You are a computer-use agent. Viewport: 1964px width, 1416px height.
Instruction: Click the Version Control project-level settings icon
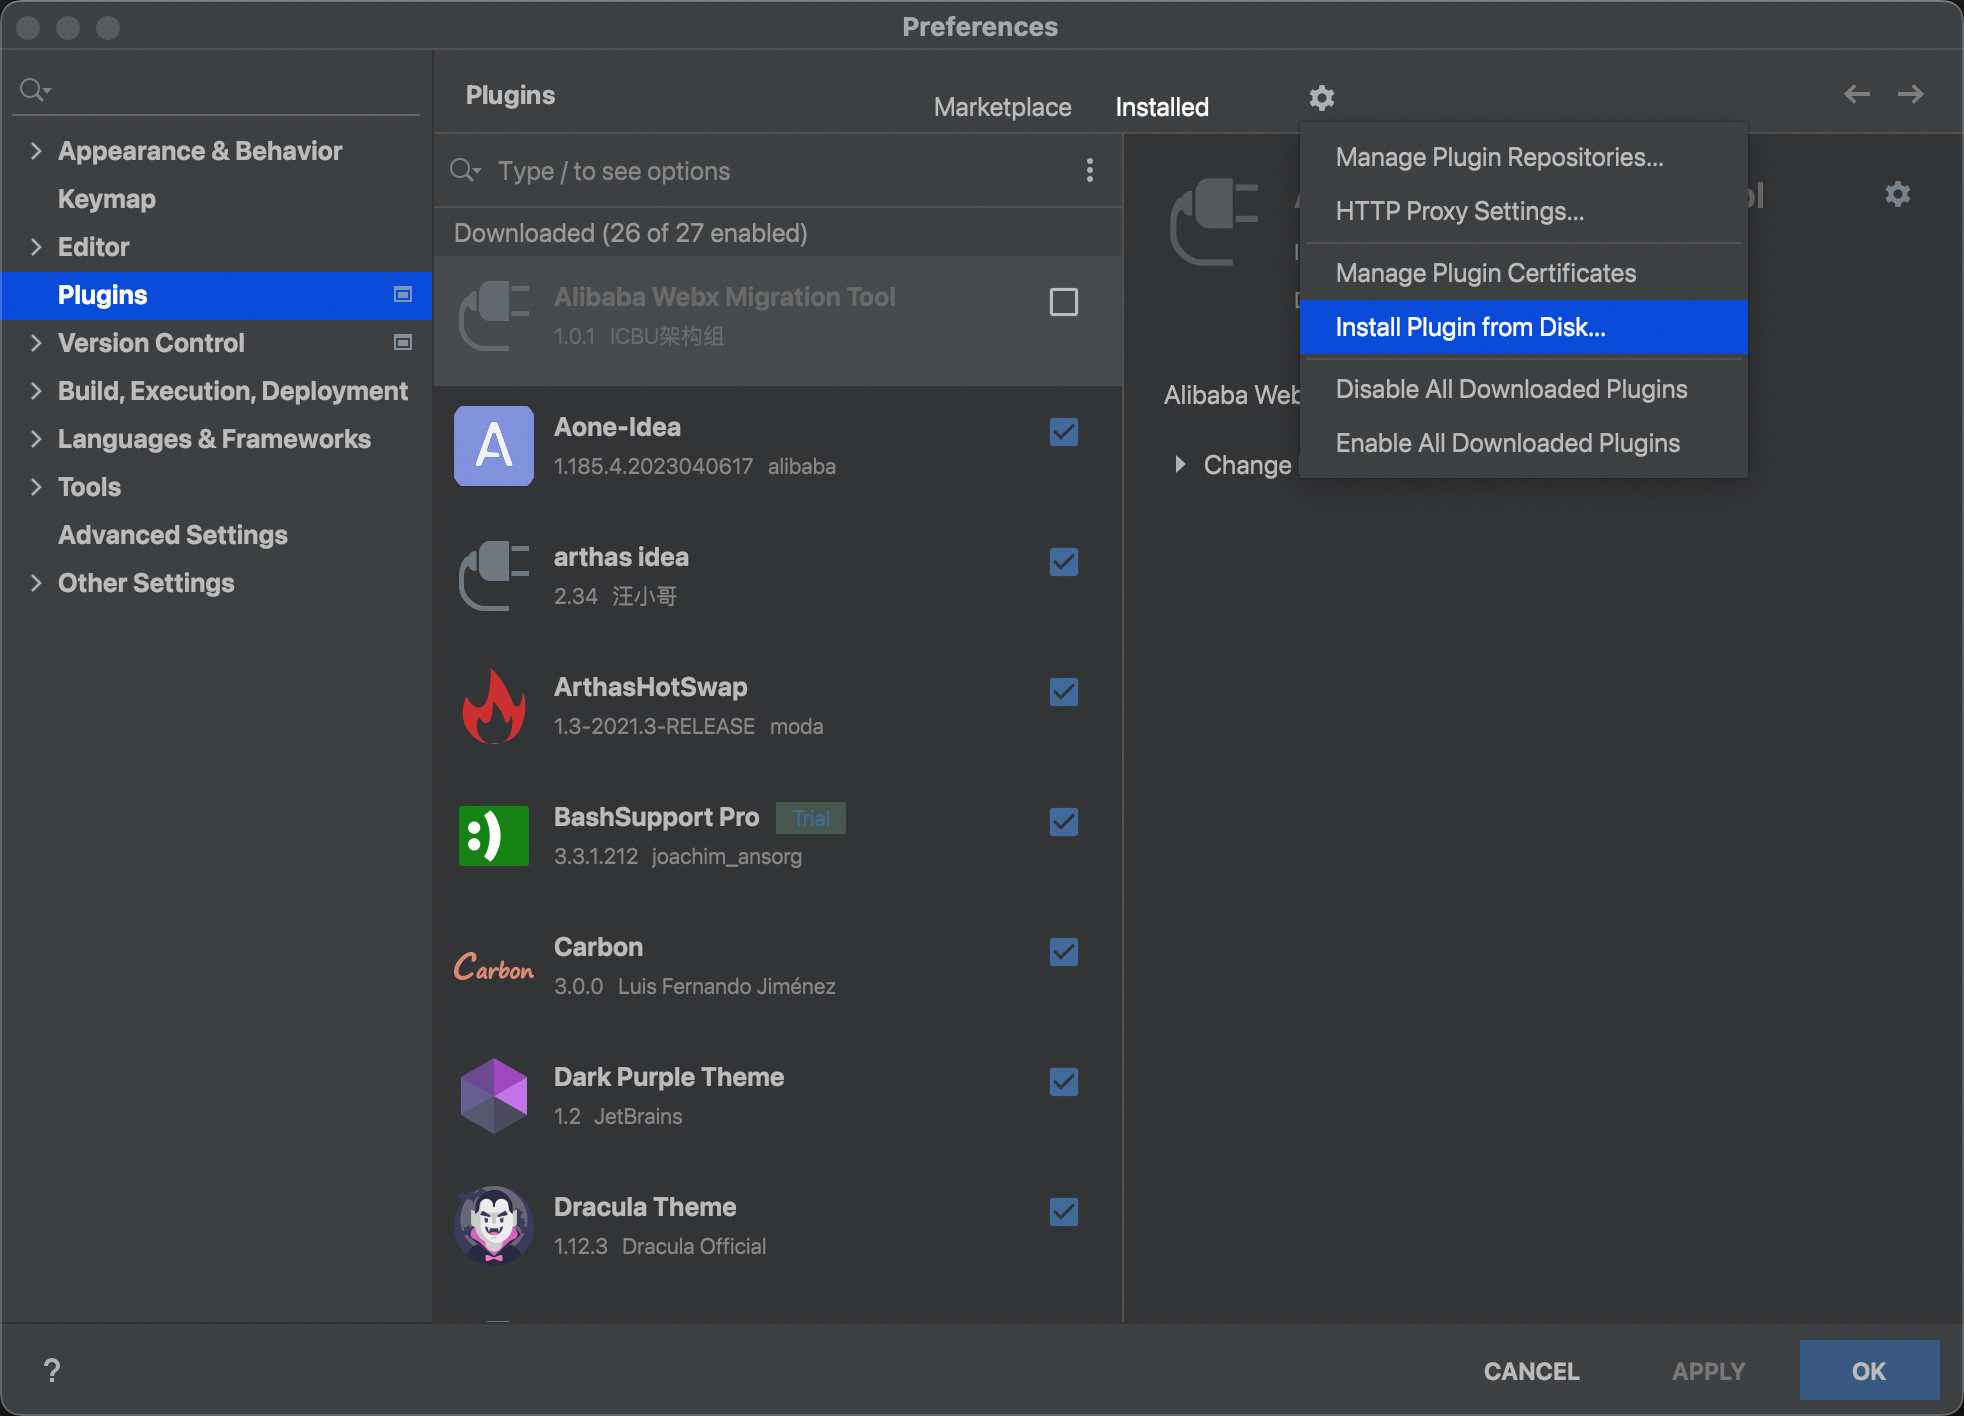tap(403, 342)
